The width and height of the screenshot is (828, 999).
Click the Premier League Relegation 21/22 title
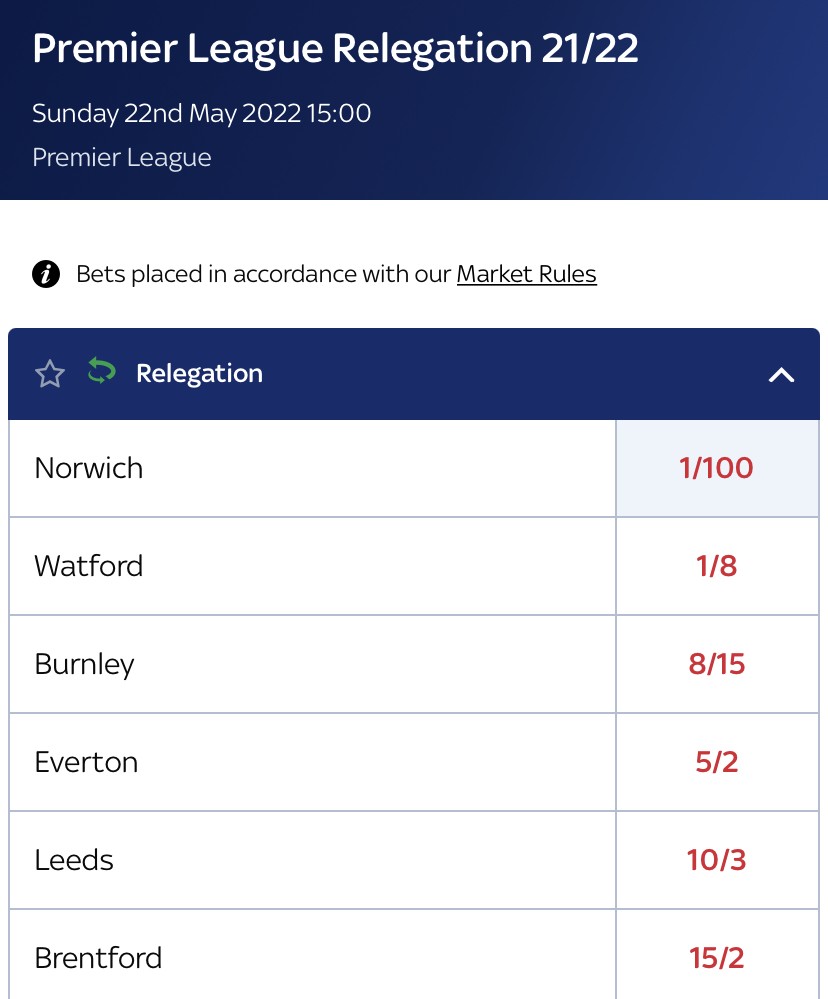335,49
